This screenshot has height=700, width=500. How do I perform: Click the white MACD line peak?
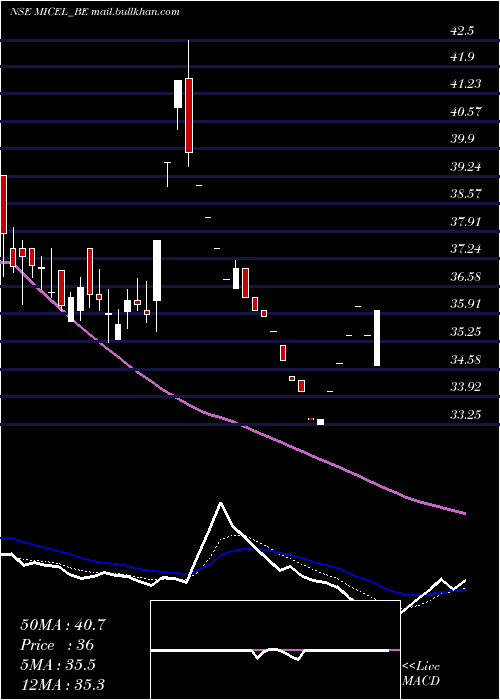[x=221, y=504]
